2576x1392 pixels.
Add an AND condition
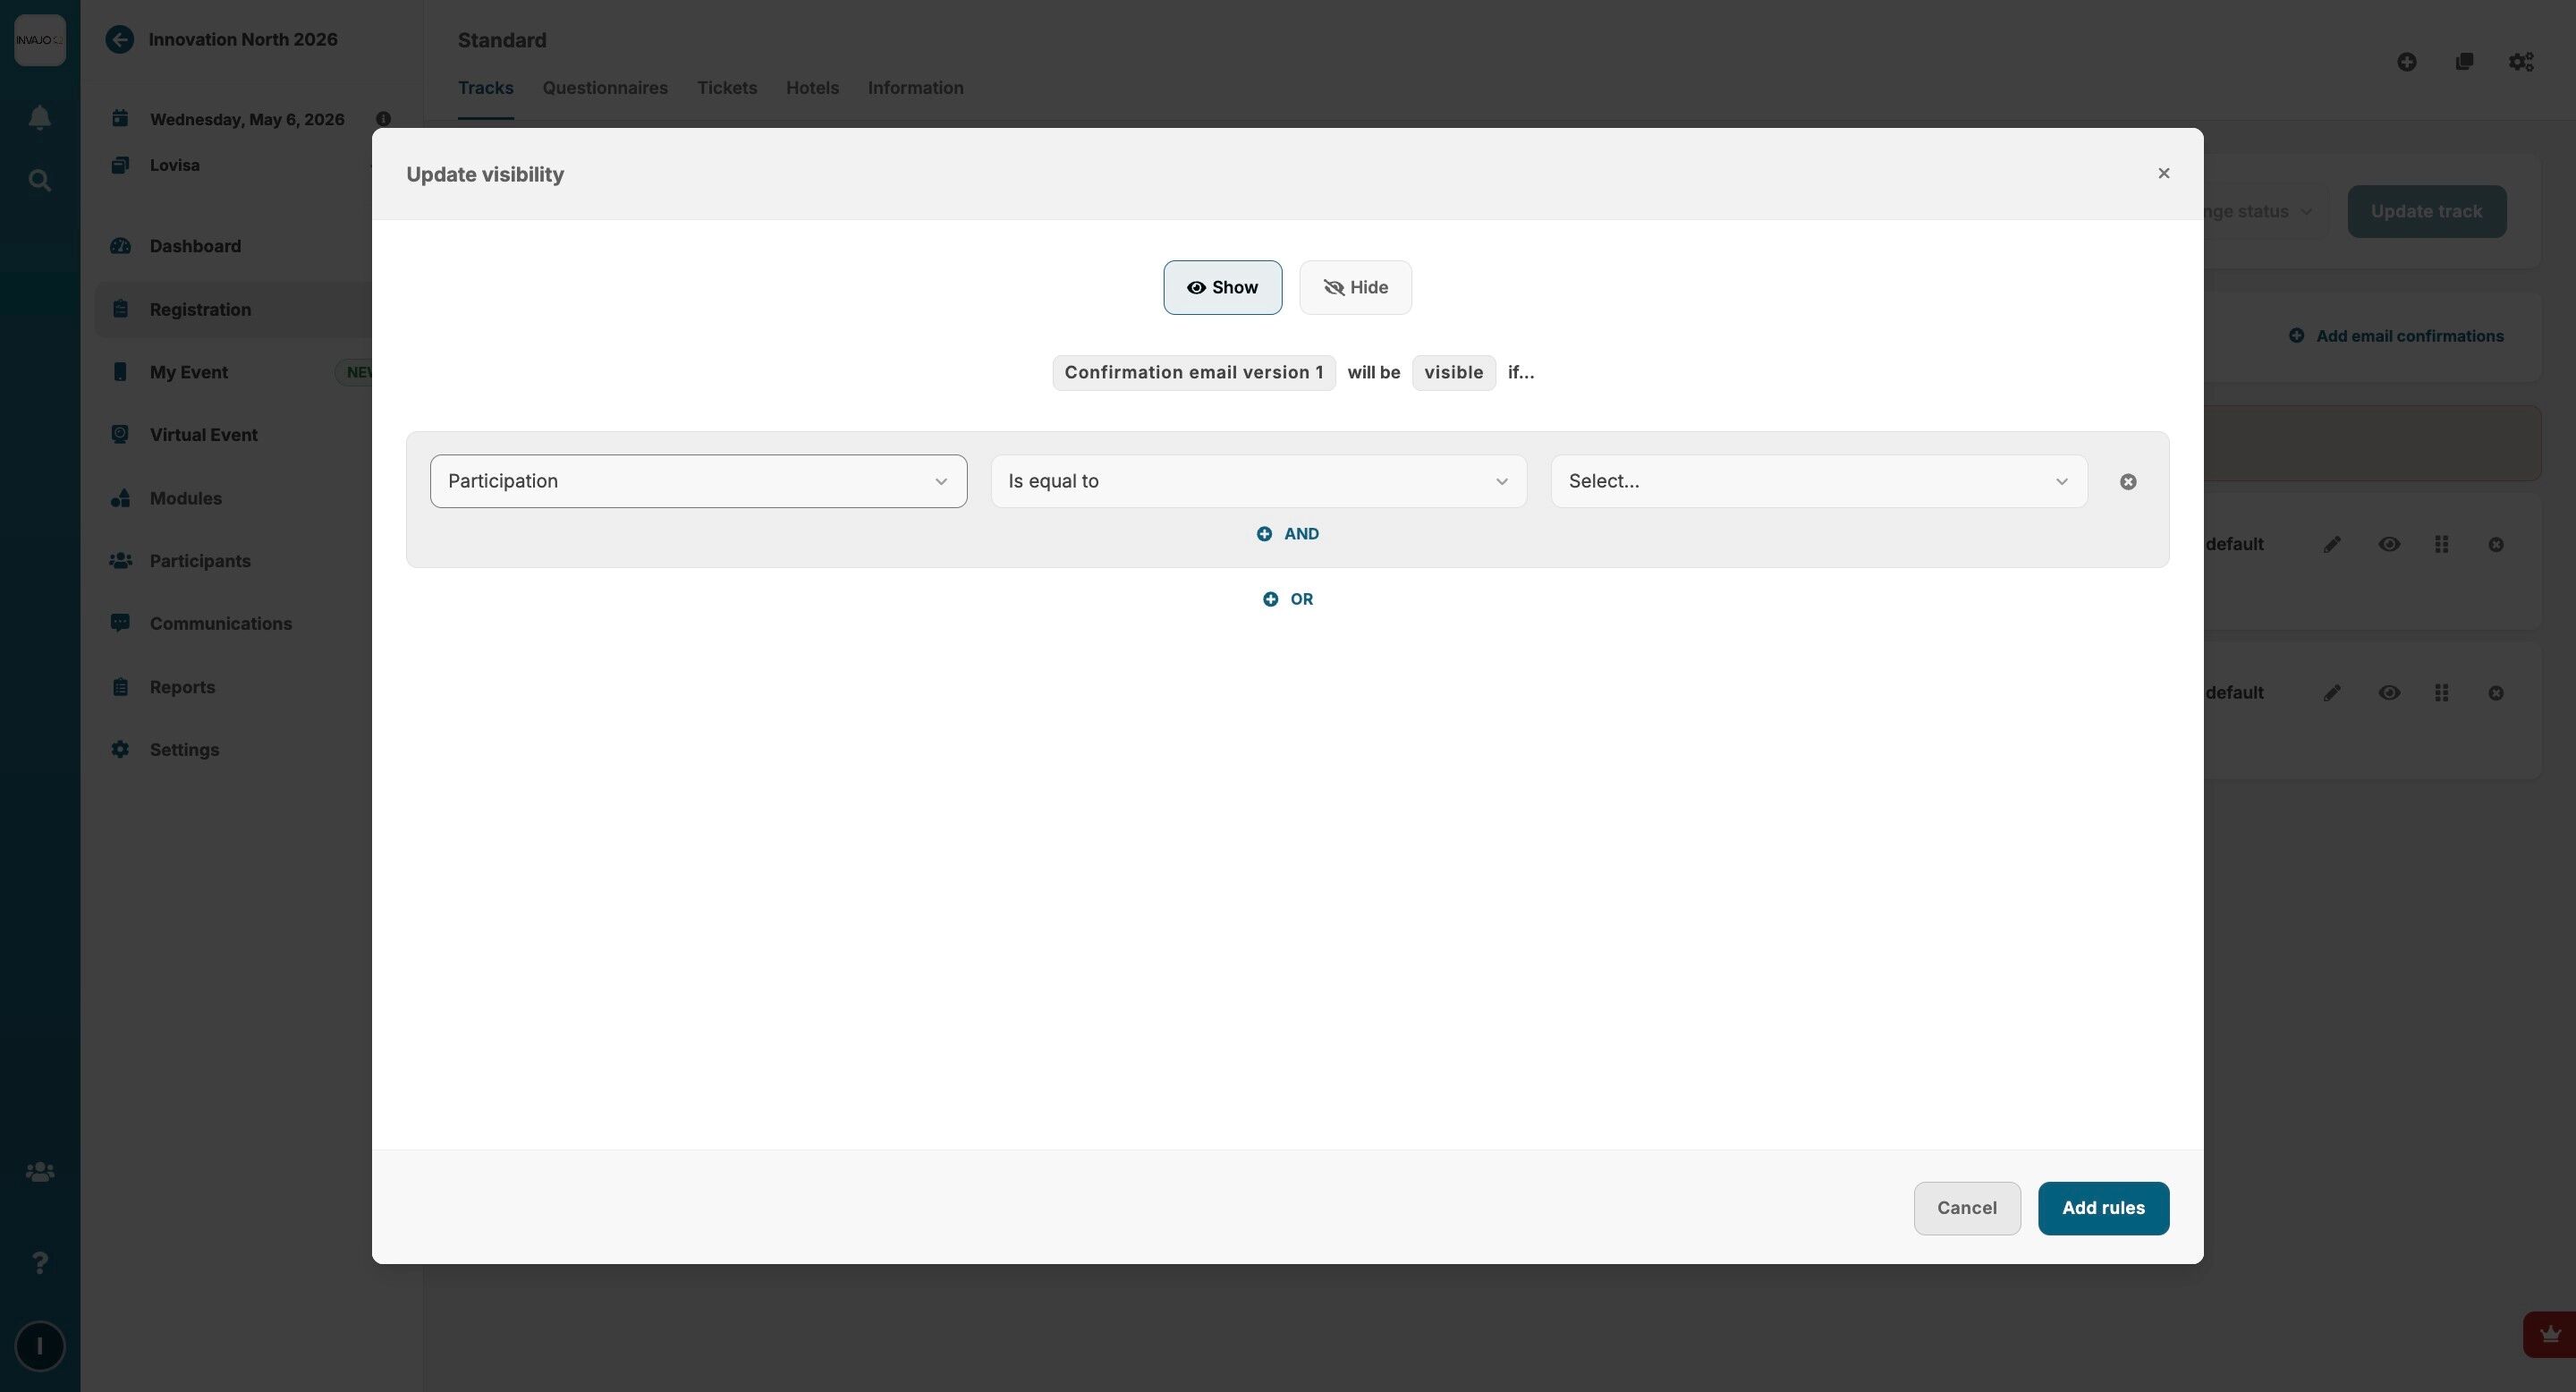[1288, 534]
